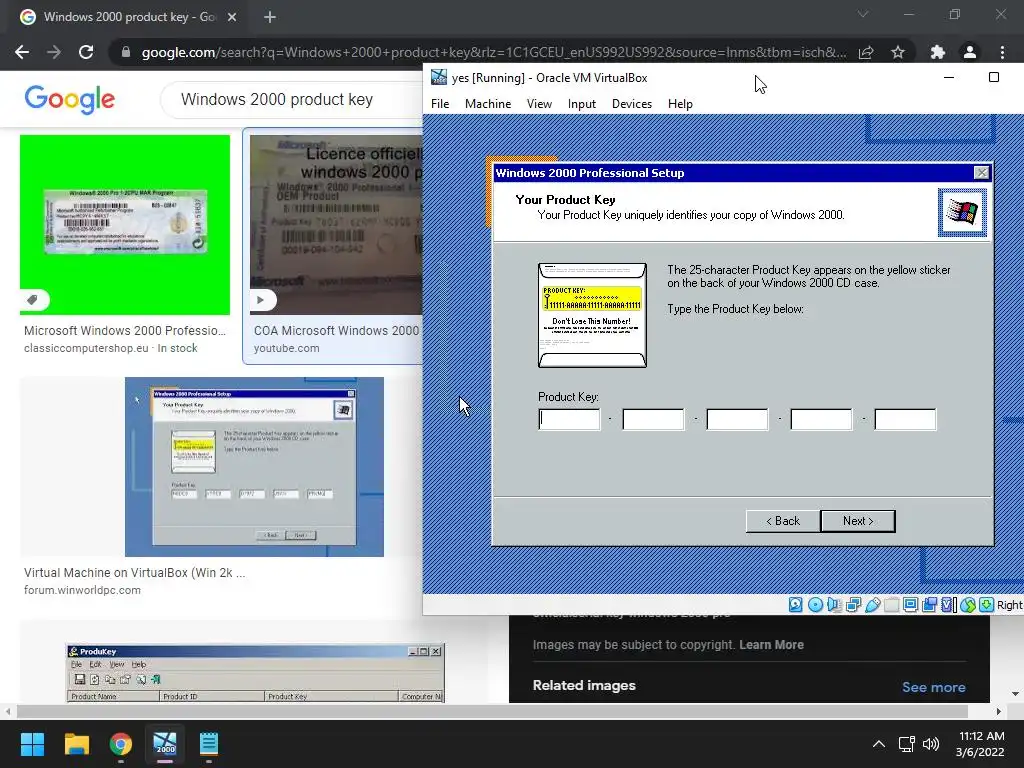Viewport: 1024px width, 768px height.
Task: Click the third Product Key input box
Action: point(737,419)
